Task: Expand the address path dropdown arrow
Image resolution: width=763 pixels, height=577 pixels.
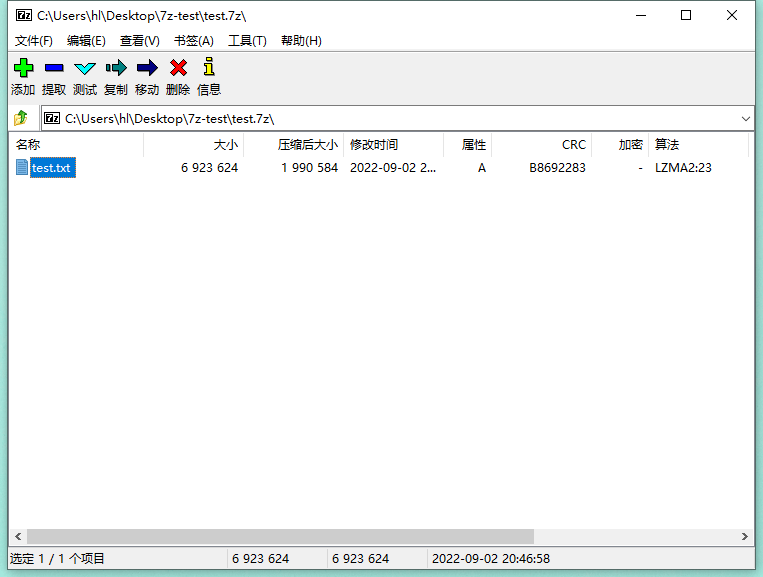Action: click(x=745, y=119)
